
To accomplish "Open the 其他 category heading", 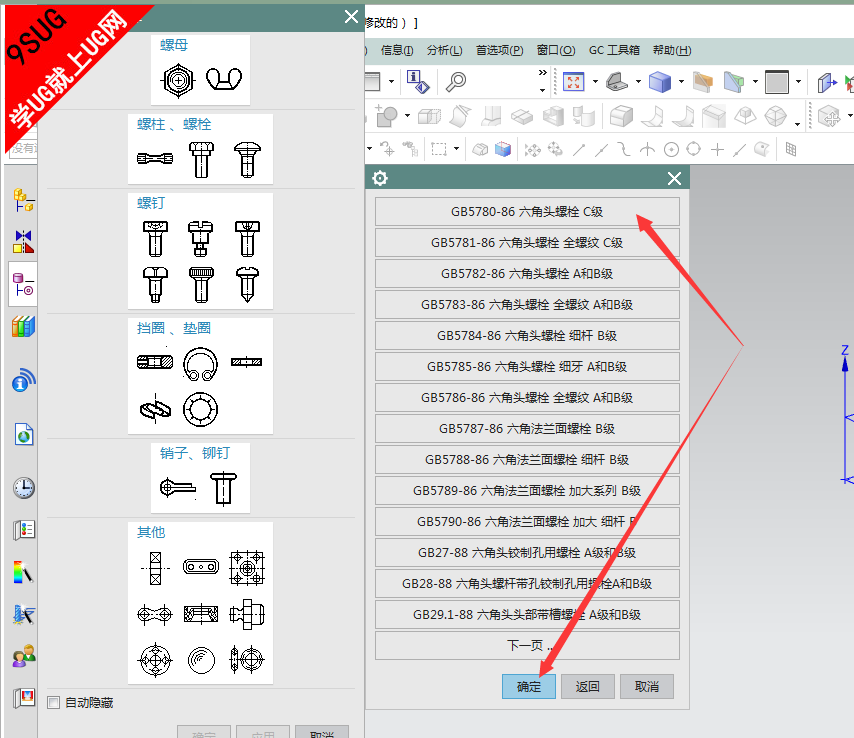I will pos(151,532).
